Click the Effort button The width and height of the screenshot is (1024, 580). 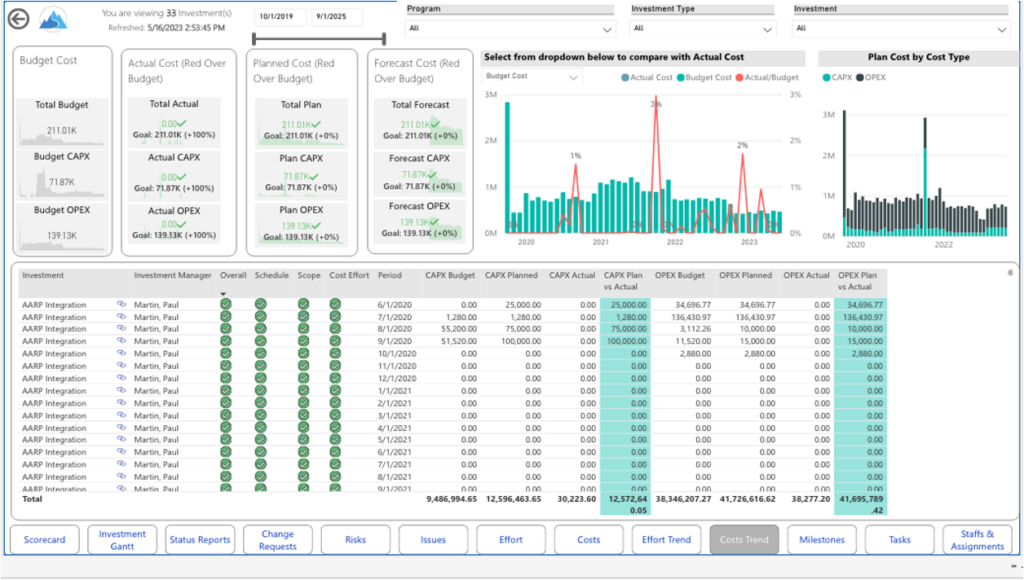click(x=511, y=540)
